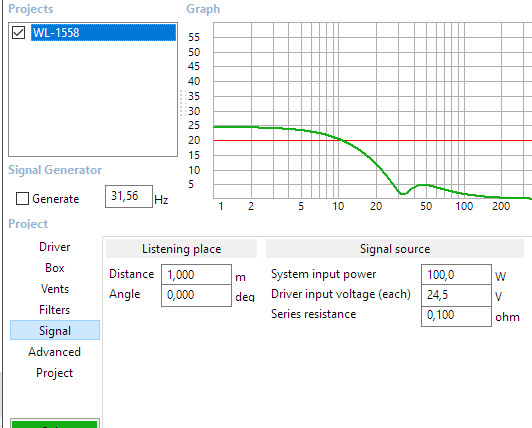
Task: Switch to the Filters tab
Action: coord(55,310)
